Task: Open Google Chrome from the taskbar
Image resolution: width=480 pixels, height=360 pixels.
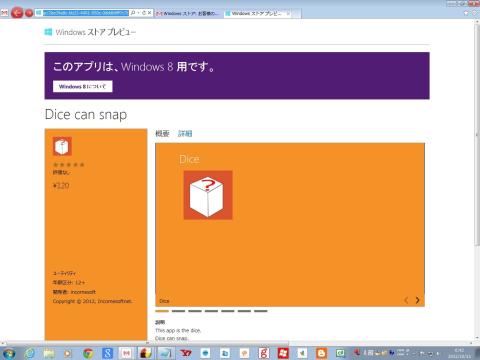Action: (x=88, y=353)
